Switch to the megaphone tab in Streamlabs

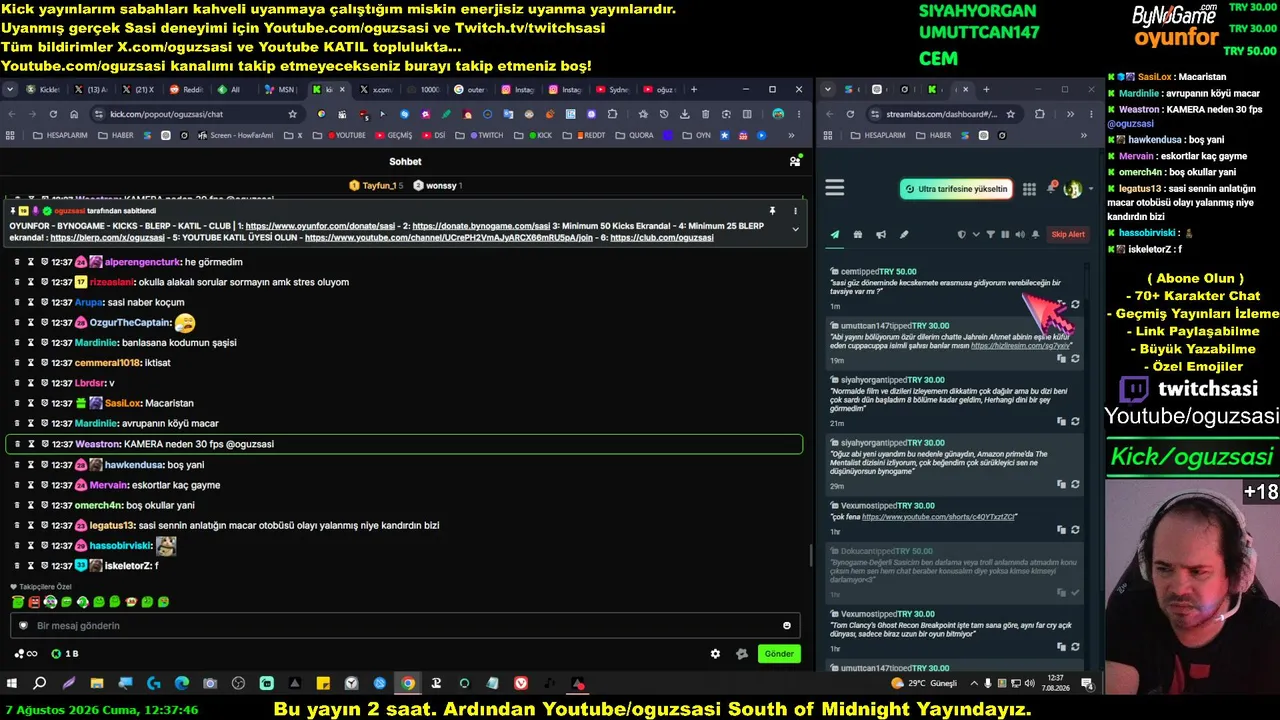point(881,235)
